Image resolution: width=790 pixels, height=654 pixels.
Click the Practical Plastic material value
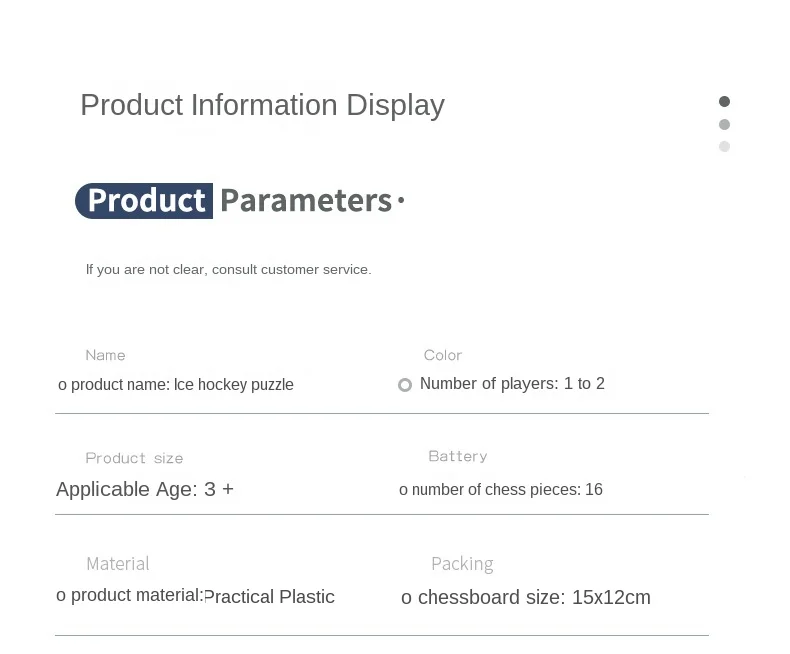[269, 597]
